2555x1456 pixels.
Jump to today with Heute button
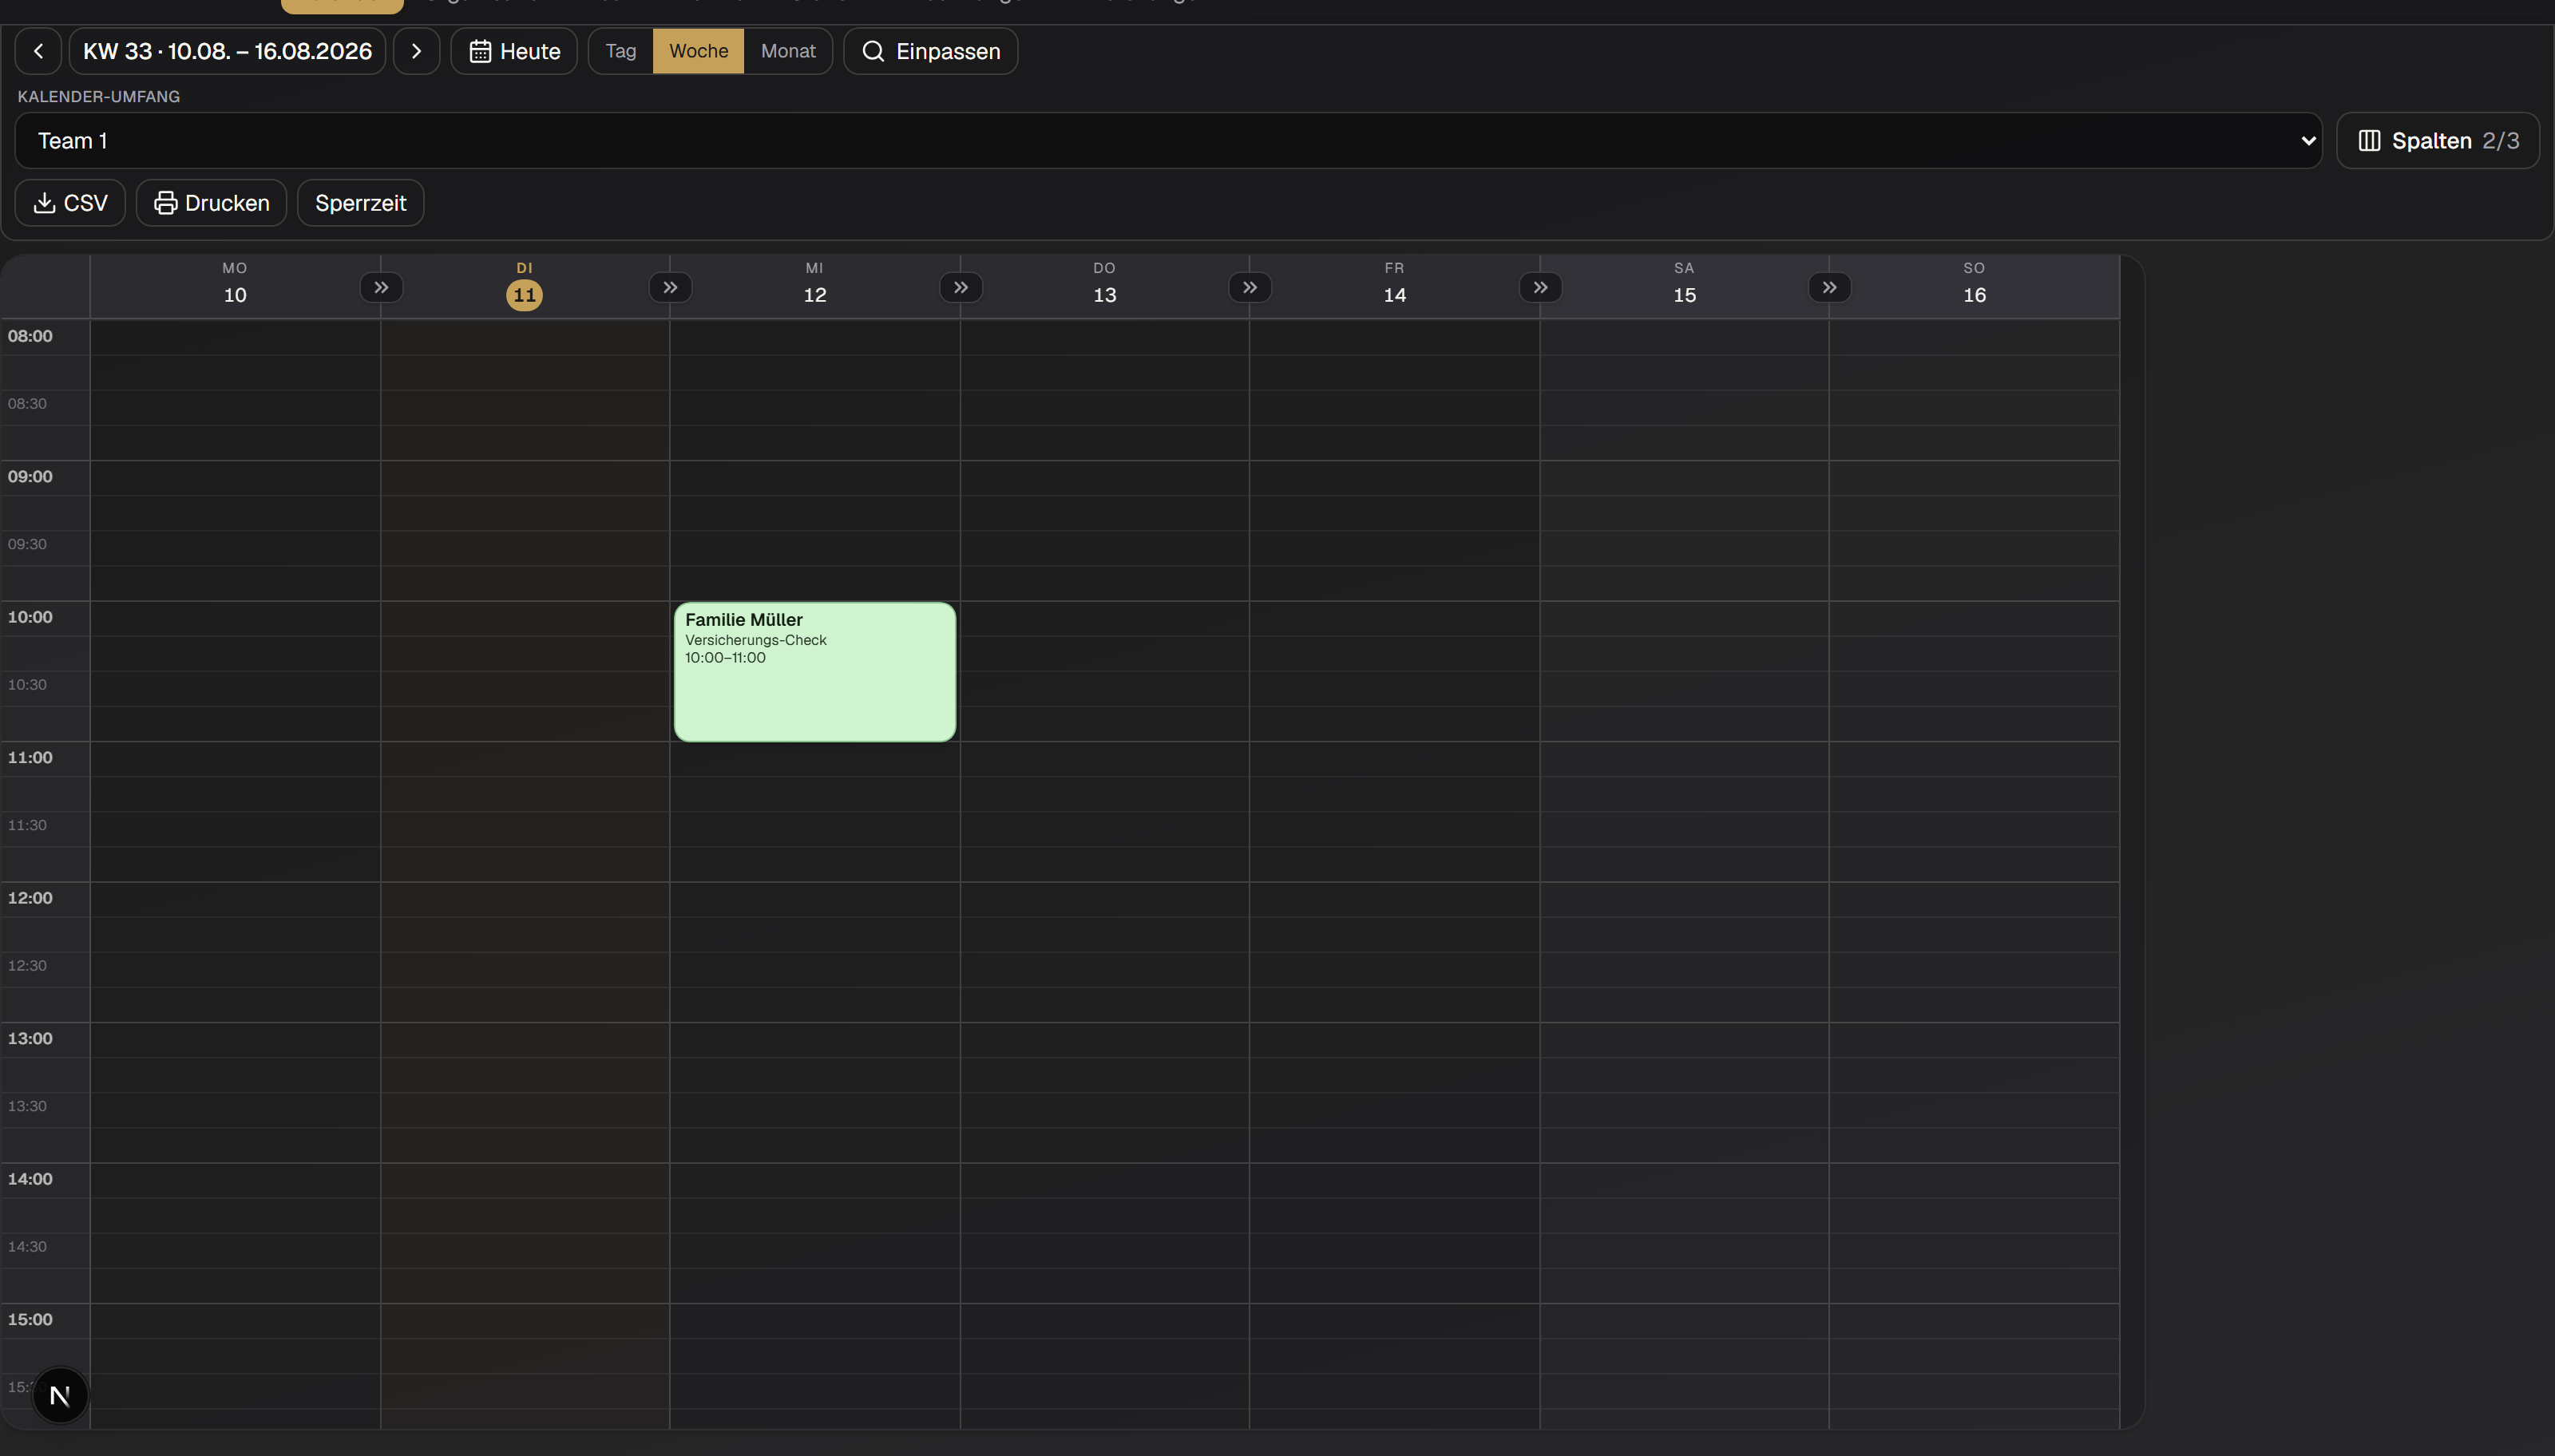point(514,51)
